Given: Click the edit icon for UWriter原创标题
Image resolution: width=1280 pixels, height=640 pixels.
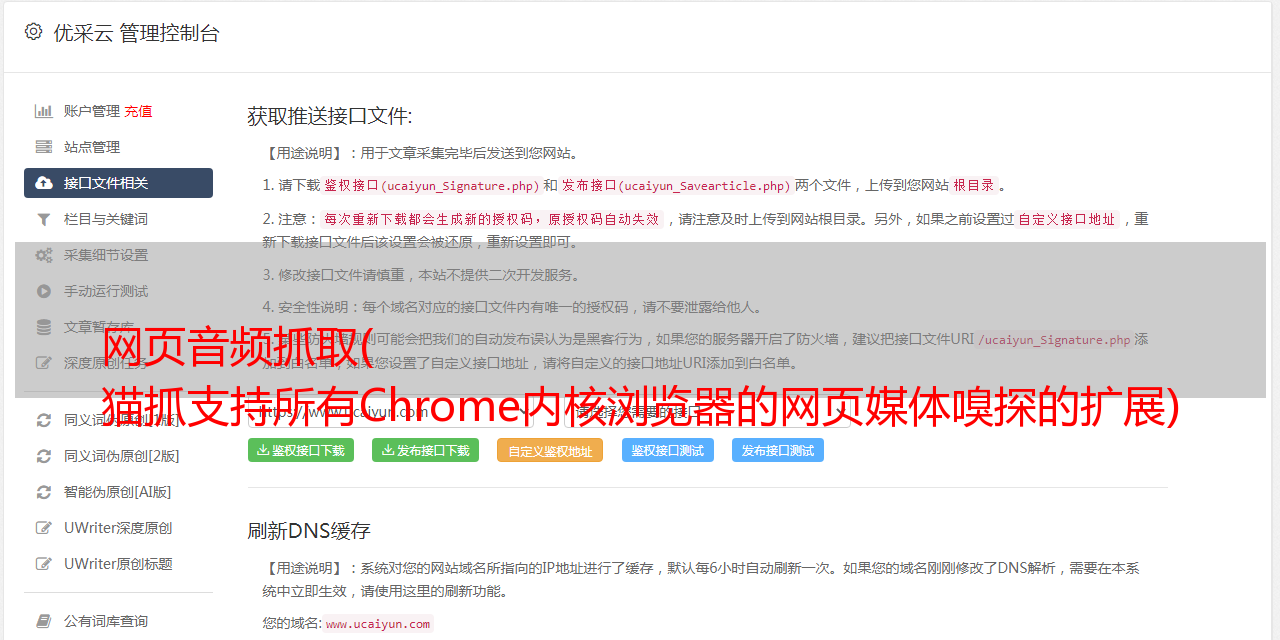Looking at the screenshot, I should coord(44,564).
